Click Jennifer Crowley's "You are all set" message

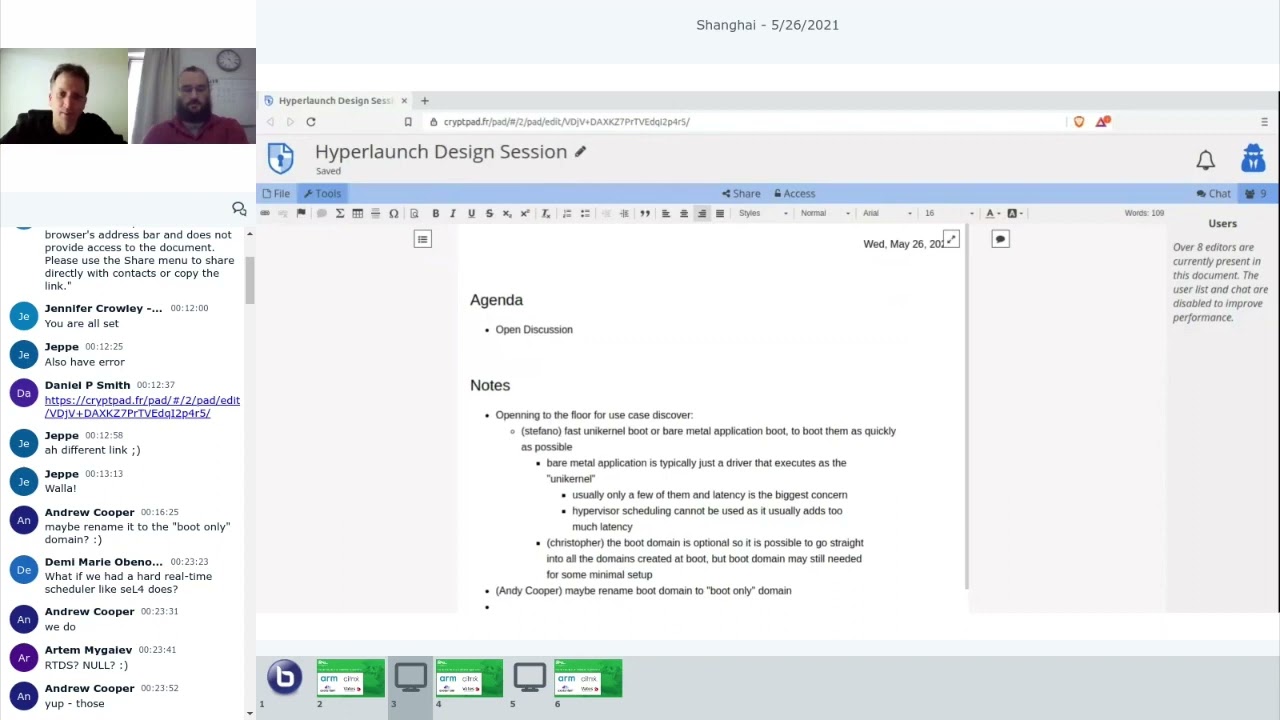(81, 324)
